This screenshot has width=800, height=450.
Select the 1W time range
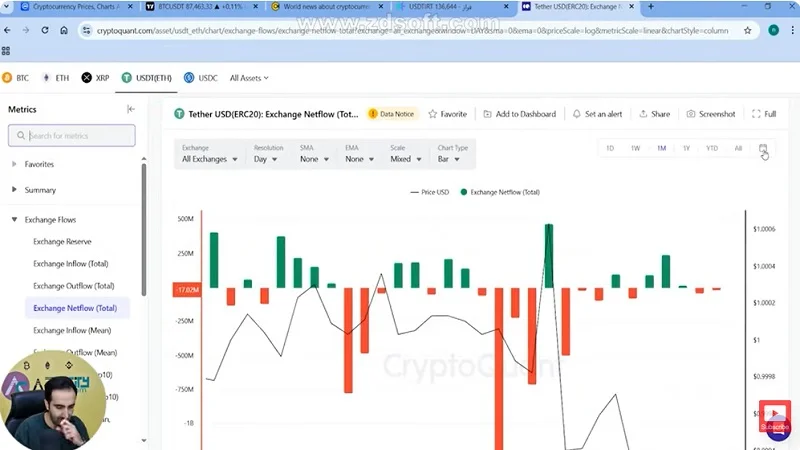tap(635, 148)
